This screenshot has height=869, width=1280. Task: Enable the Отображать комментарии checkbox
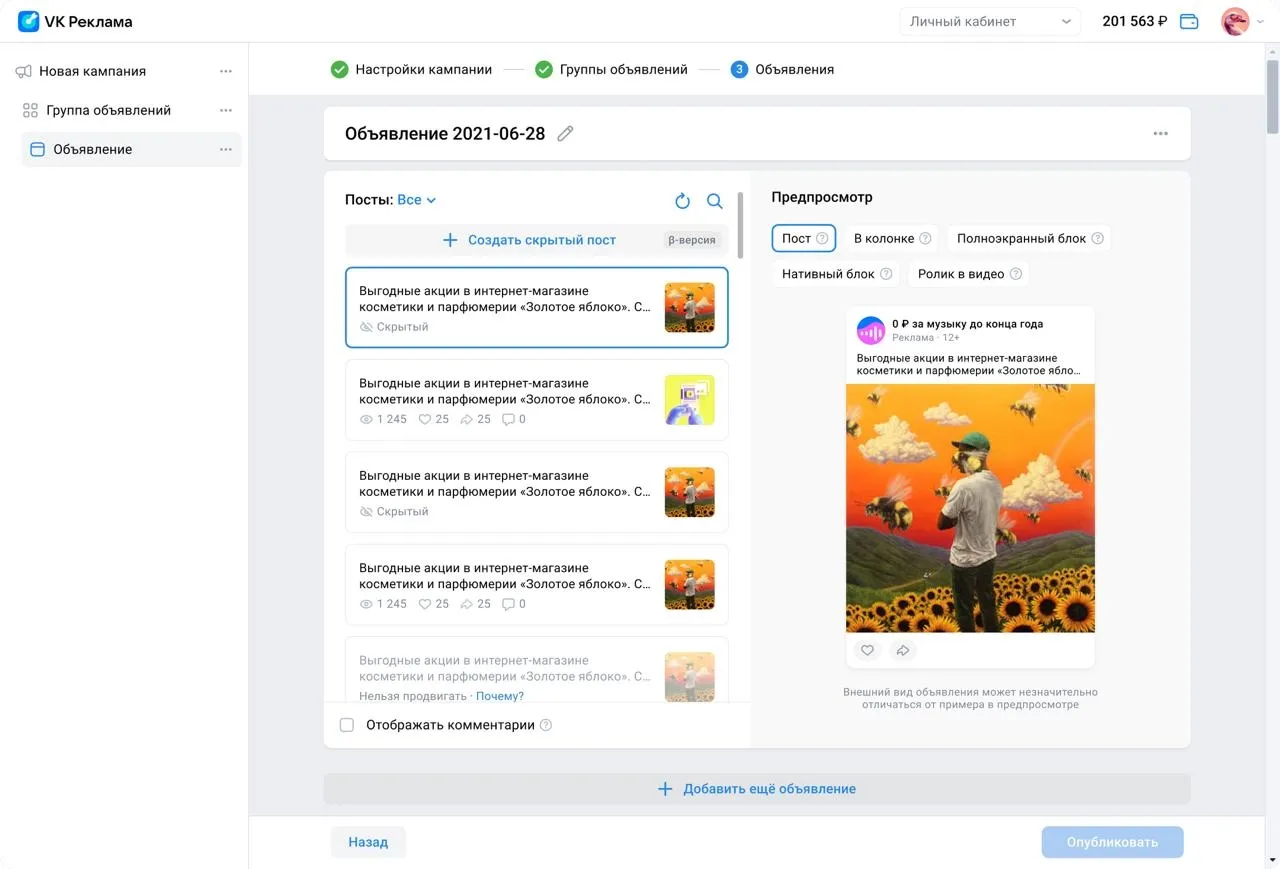tap(347, 726)
